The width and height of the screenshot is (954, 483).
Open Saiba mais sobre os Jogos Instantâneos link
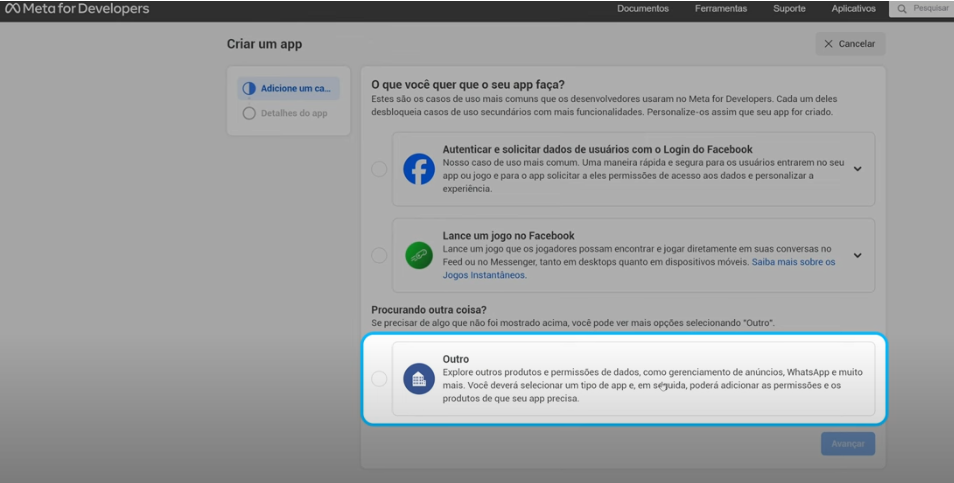pos(639,268)
